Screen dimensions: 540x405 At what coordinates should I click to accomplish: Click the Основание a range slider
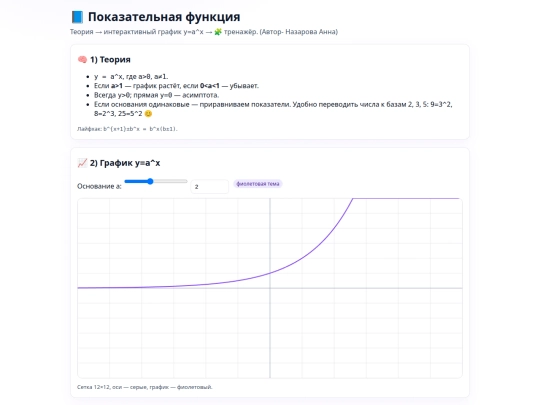pos(156,181)
